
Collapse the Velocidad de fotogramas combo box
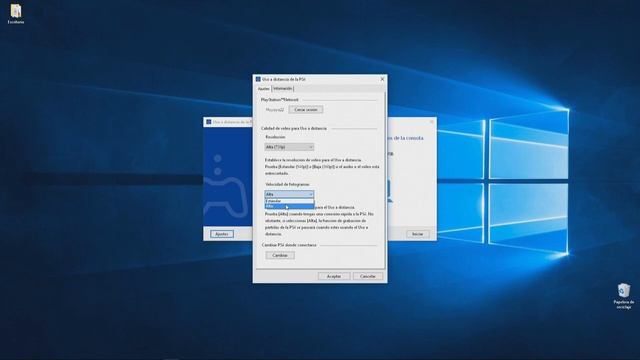289,194
